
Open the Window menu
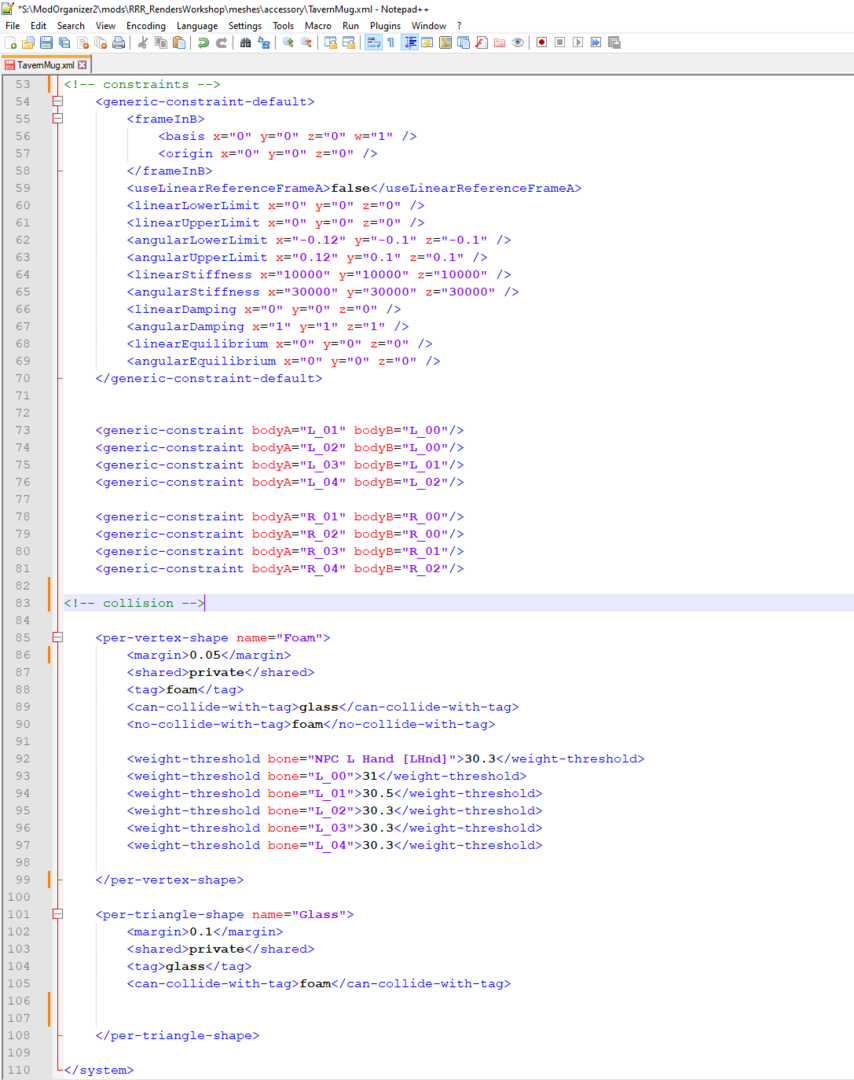click(x=429, y=25)
